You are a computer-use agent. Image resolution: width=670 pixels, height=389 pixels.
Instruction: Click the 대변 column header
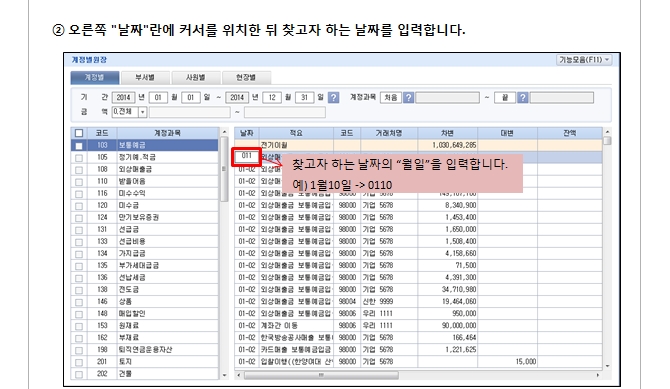[x=508, y=133]
